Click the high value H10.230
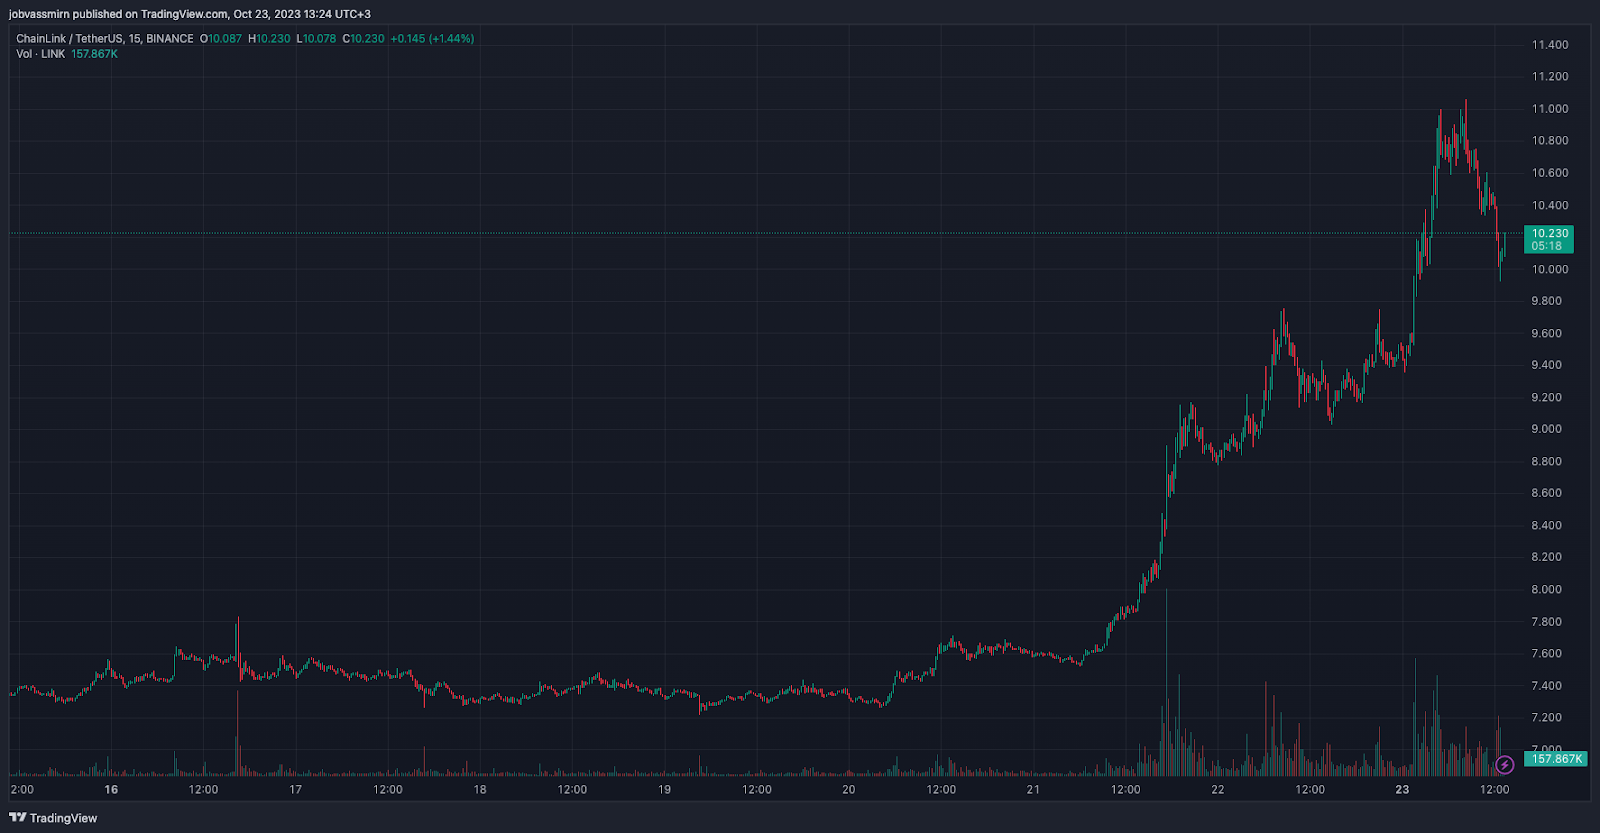 click(x=269, y=39)
